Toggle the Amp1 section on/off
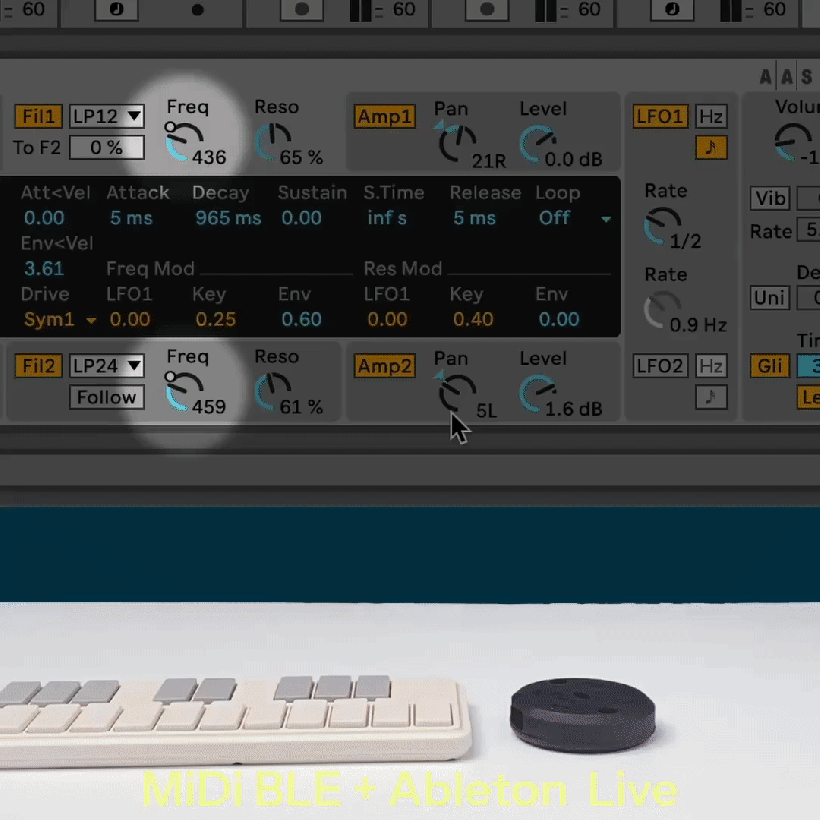This screenshot has height=820, width=820. (x=385, y=116)
